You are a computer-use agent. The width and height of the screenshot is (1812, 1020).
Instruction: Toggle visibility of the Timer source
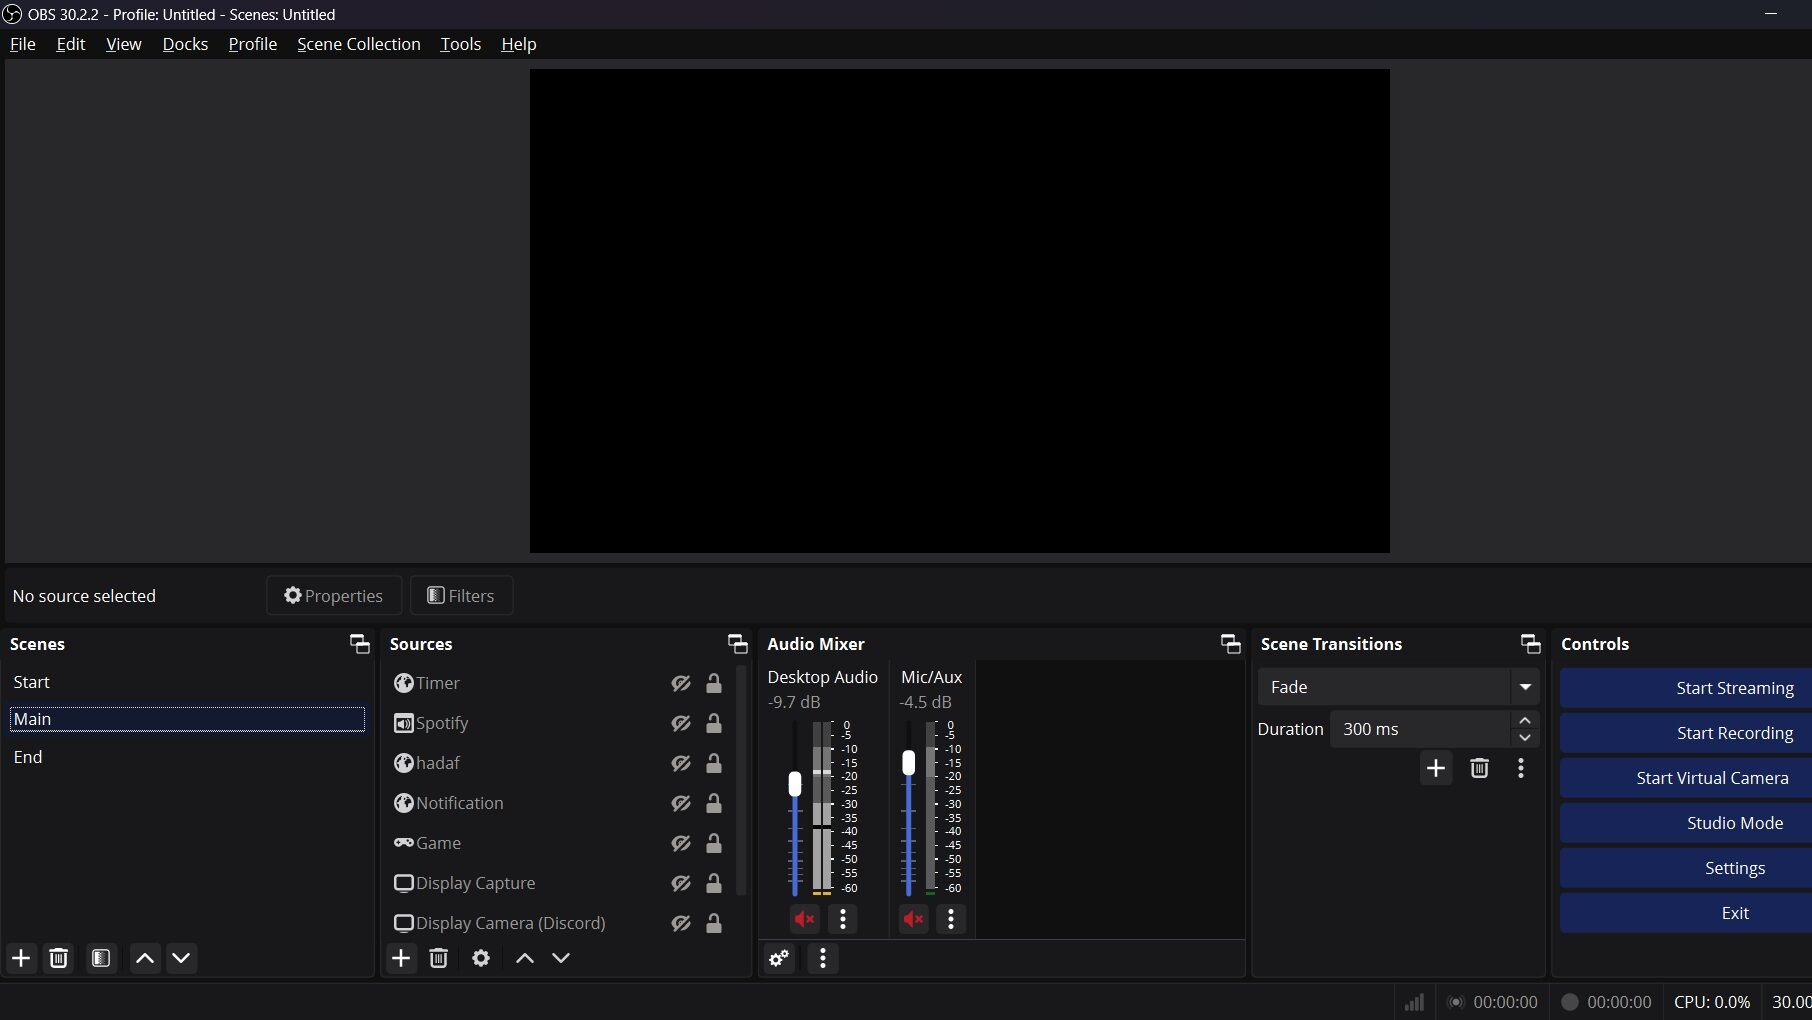pyautogui.click(x=681, y=683)
